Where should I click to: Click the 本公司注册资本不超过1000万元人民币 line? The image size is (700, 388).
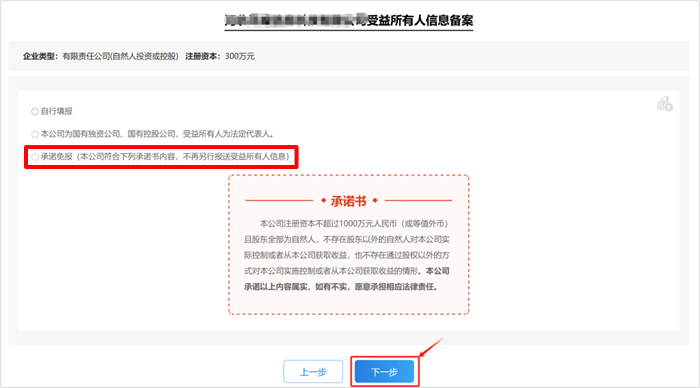tap(354, 224)
